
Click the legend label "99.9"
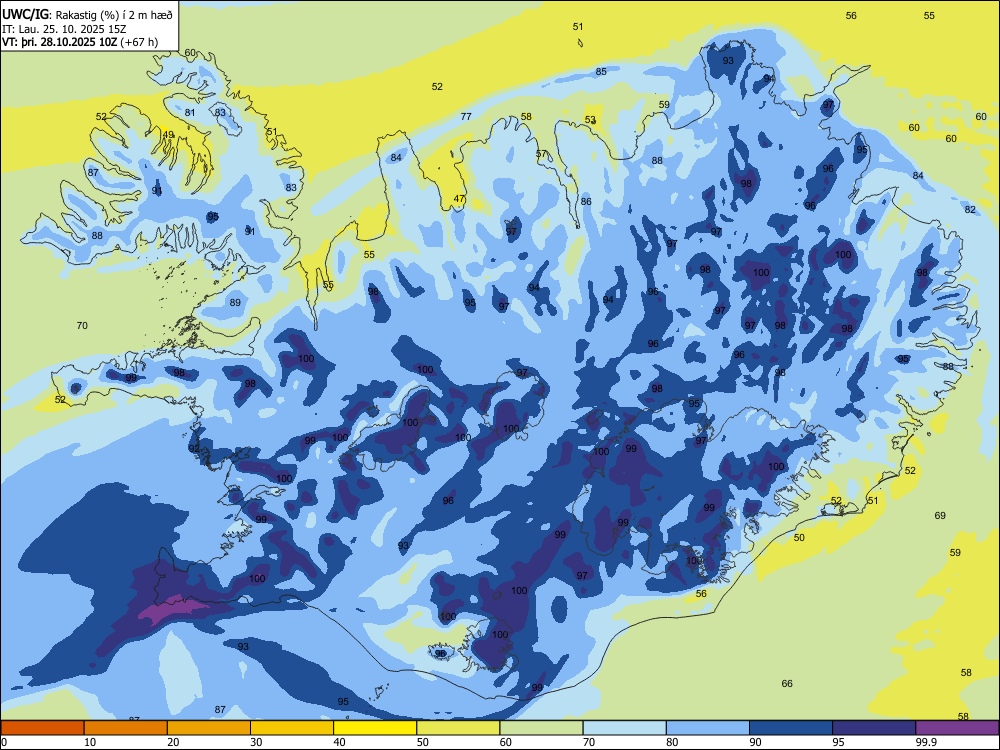coord(925,742)
